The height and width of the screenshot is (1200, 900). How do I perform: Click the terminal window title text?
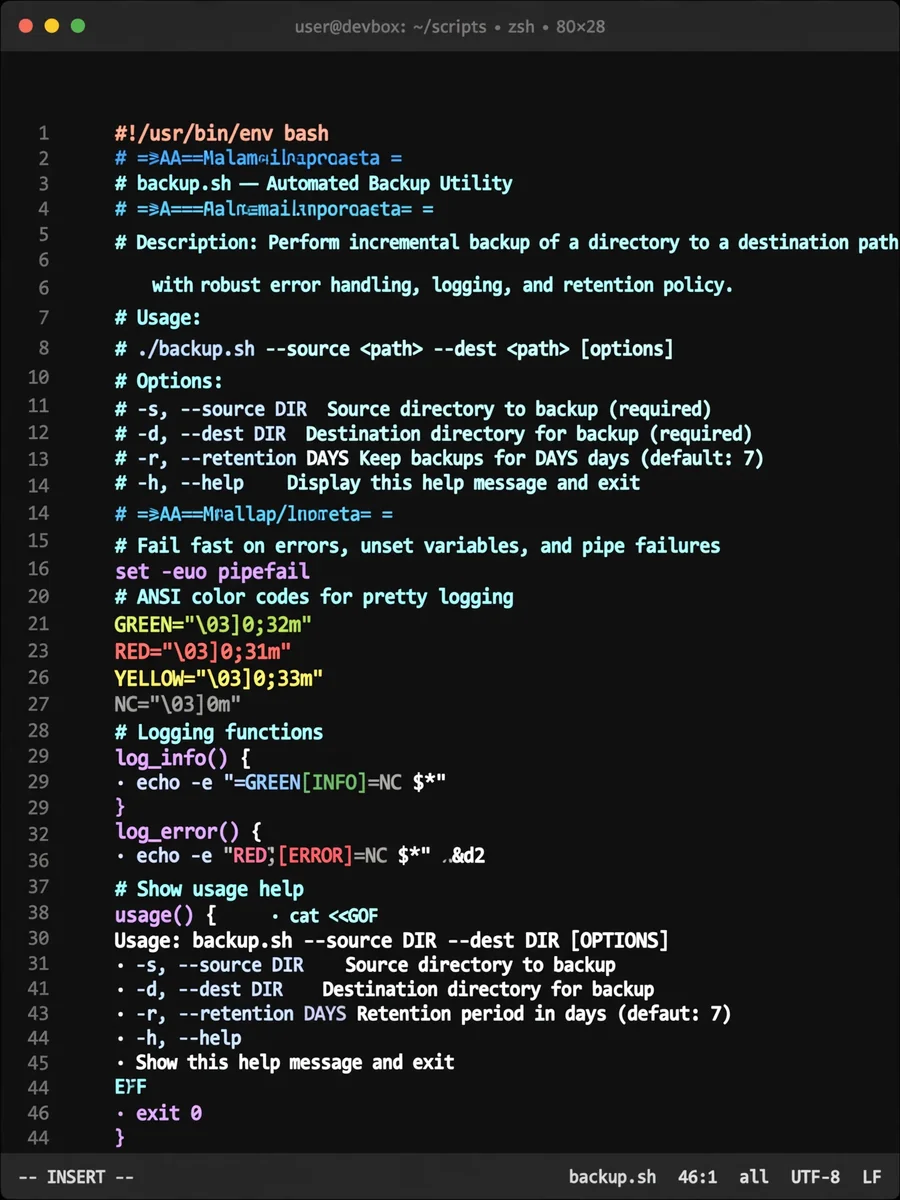pyautogui.click(x=449, y=26)
